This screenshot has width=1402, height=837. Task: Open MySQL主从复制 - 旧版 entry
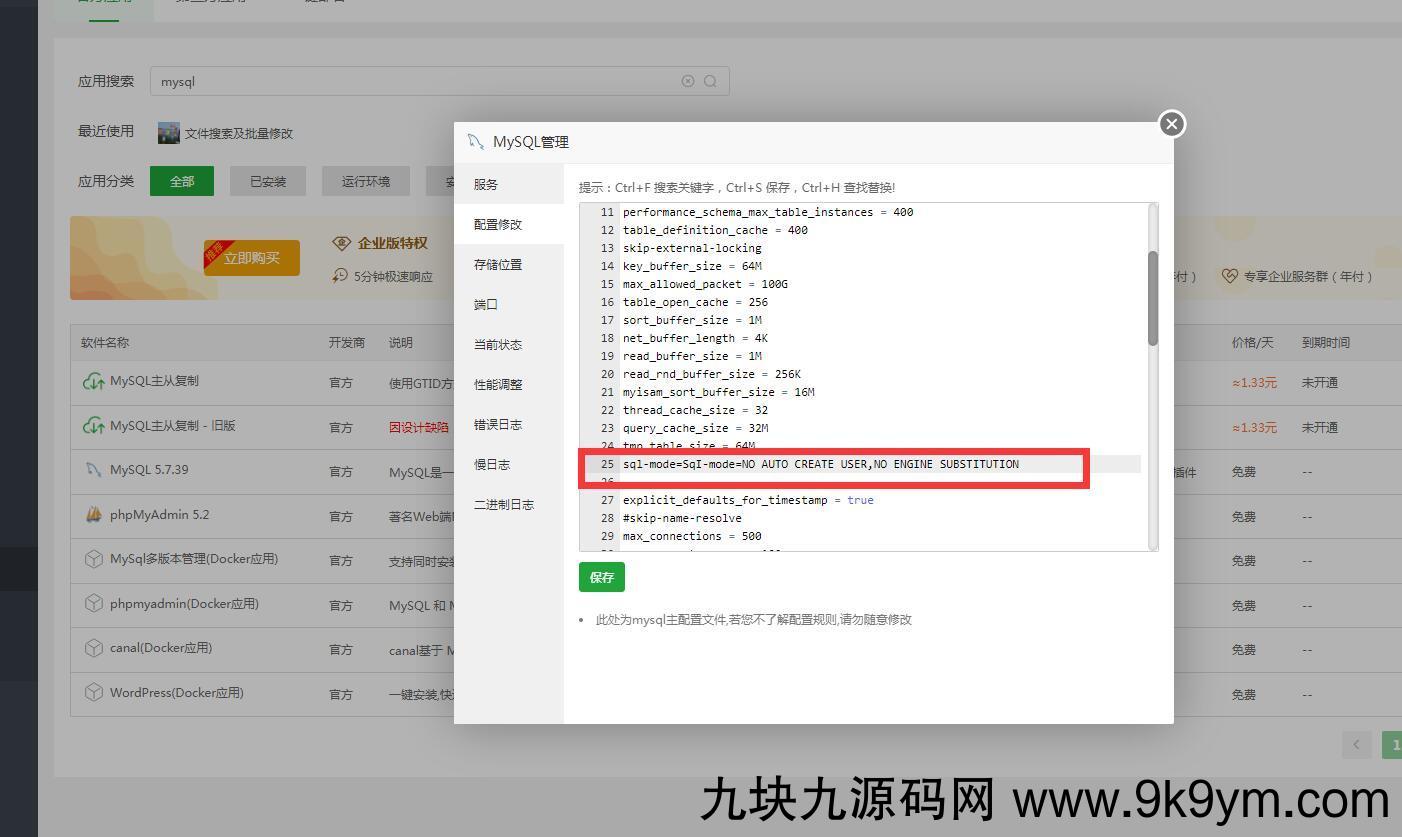point(173,425)
